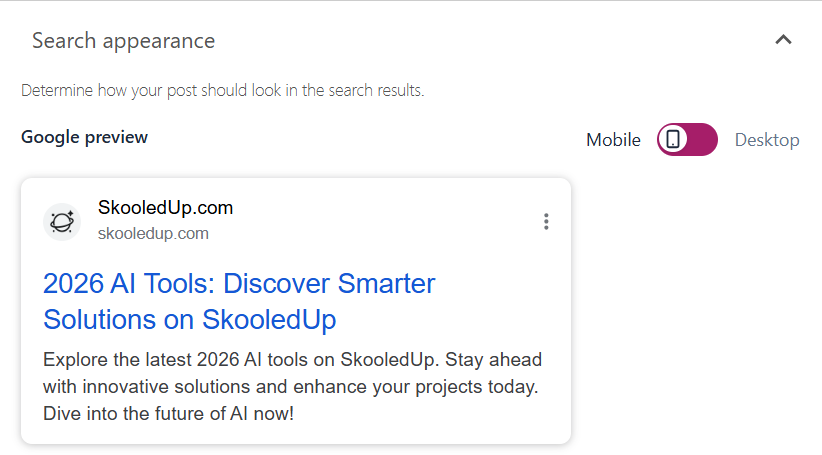The height and width of the screenshot is (455, 822).
Task: Click the SkooledUp planet favicon icon
Action: (61, 221)
